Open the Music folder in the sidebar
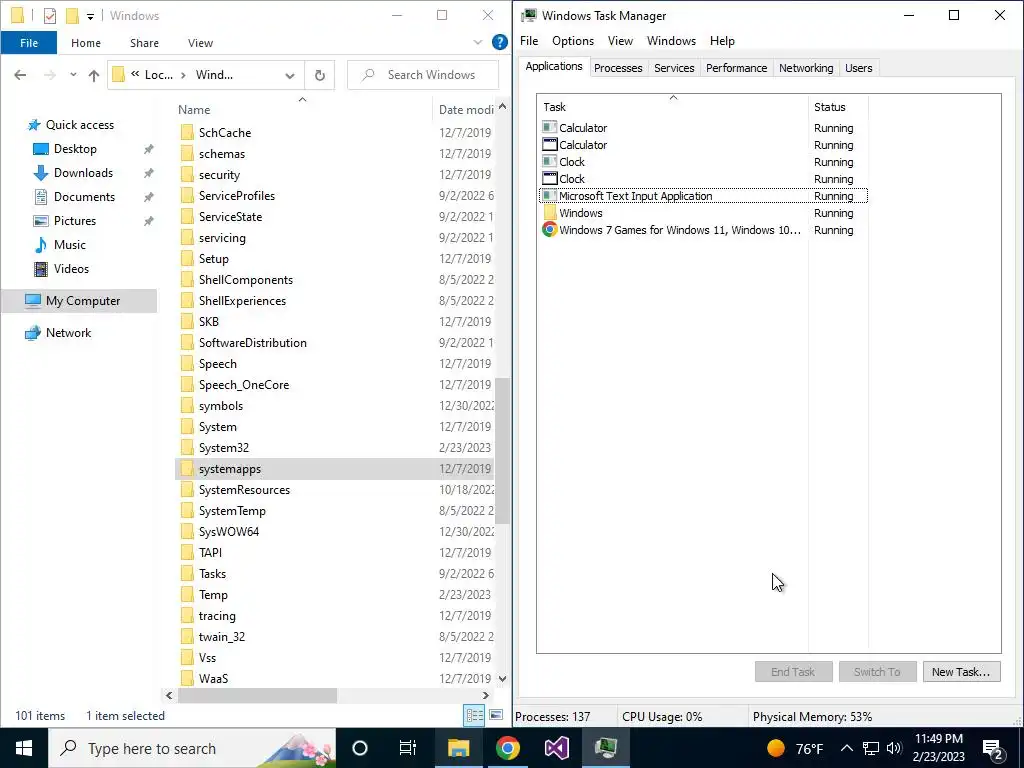The image size is (1024, 768). pyautogui.click(x=69, y=245)
